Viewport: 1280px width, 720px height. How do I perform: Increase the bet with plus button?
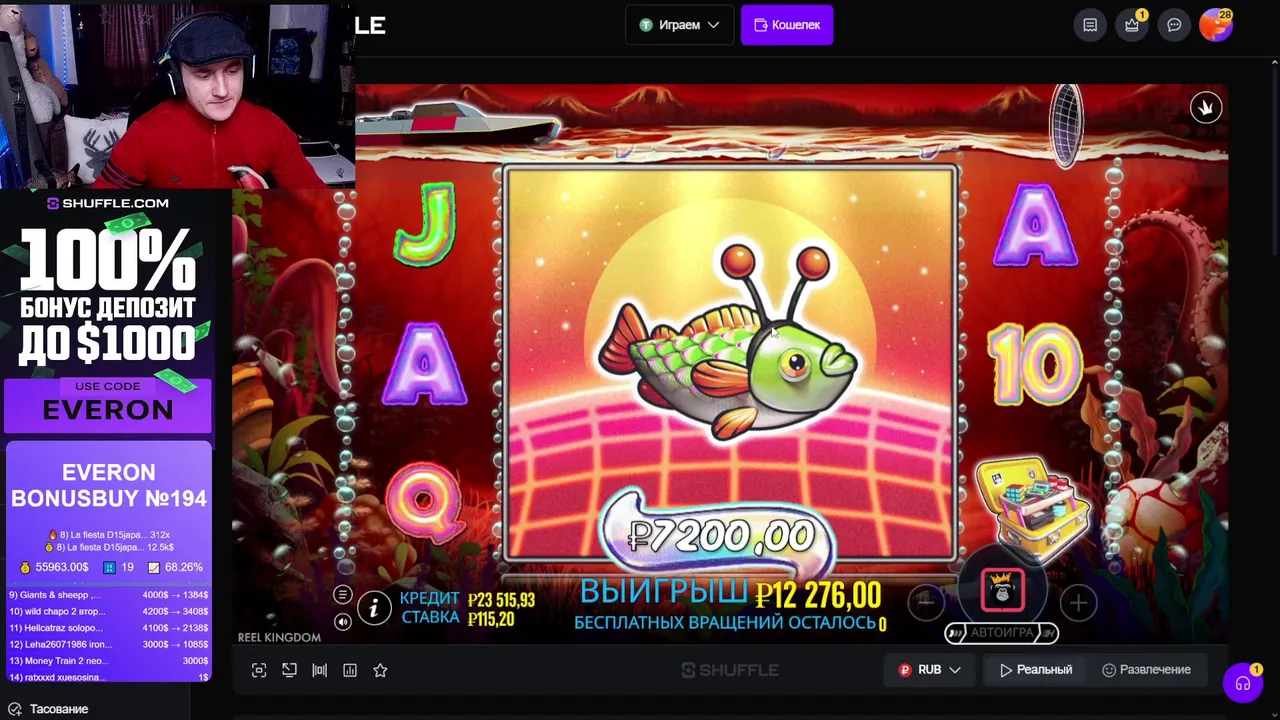pyautogui.click(x=1078, y=602)
